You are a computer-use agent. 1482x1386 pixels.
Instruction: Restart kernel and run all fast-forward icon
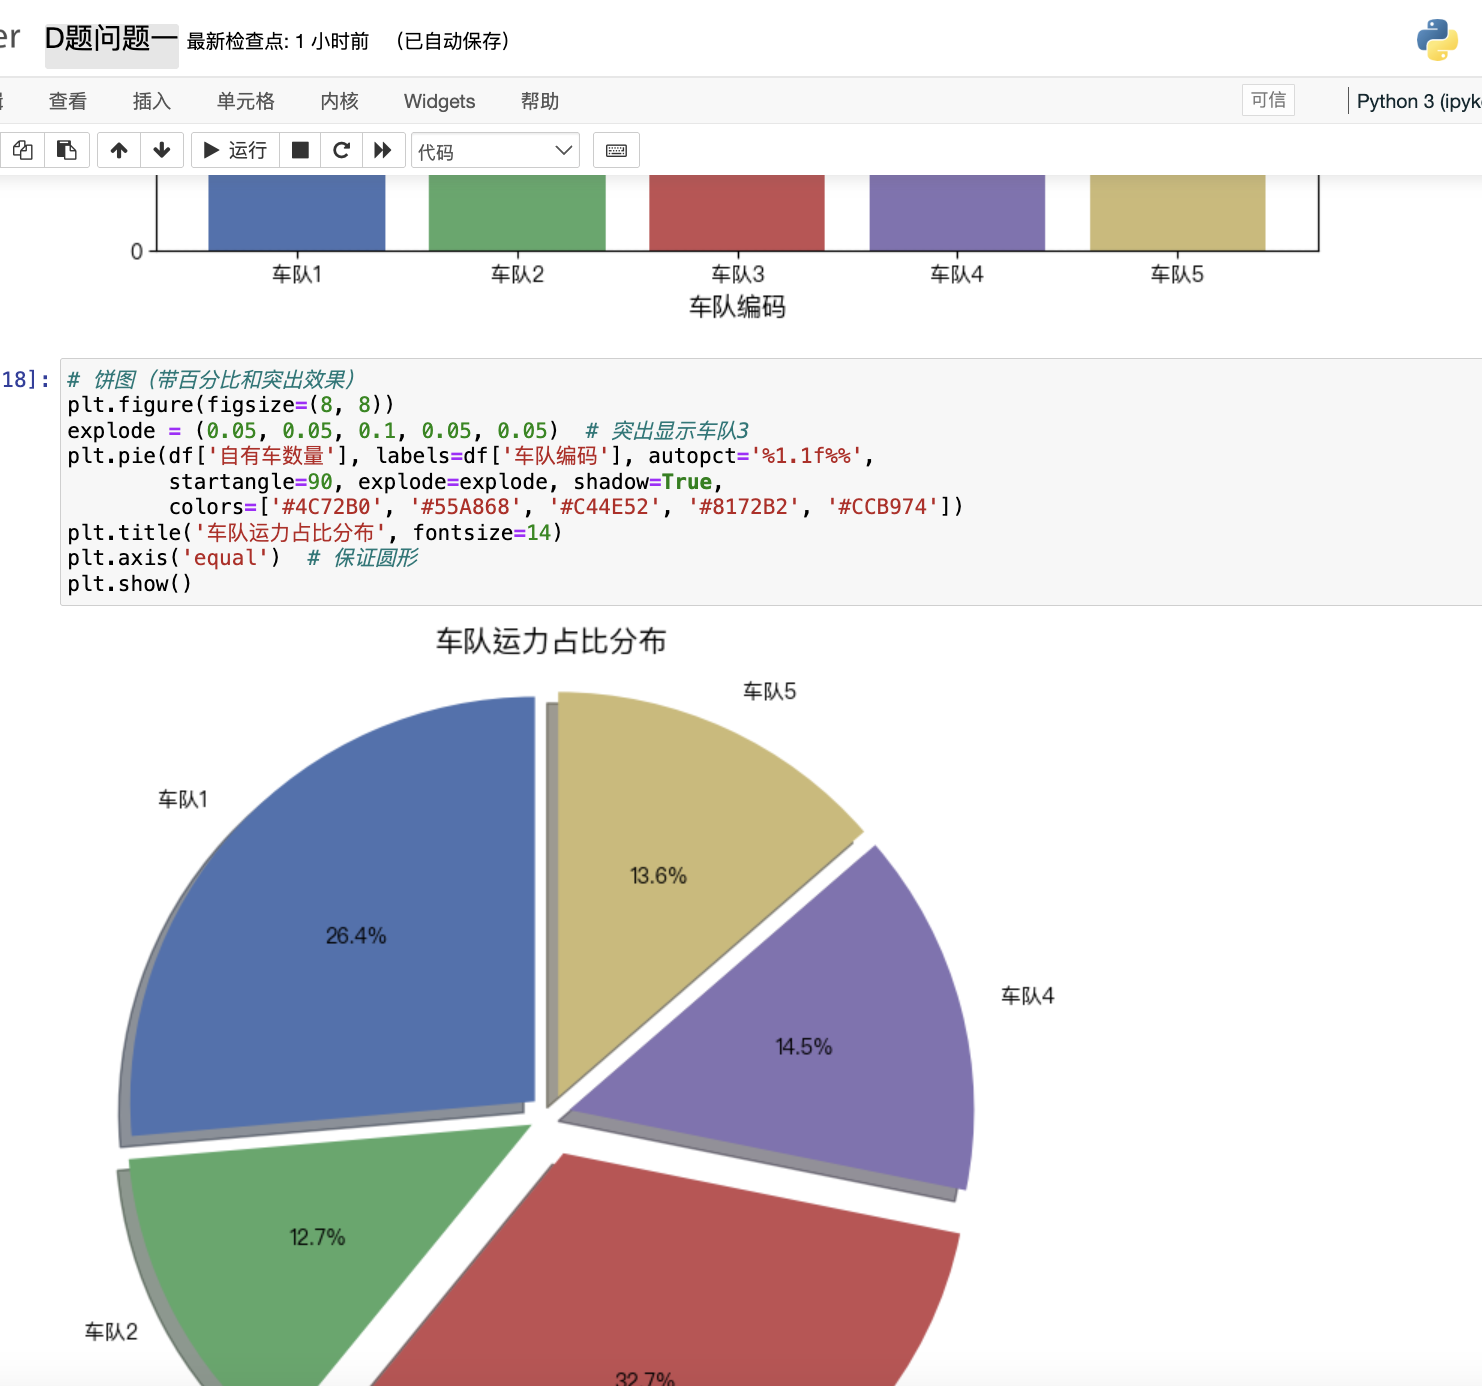point(383,150)
